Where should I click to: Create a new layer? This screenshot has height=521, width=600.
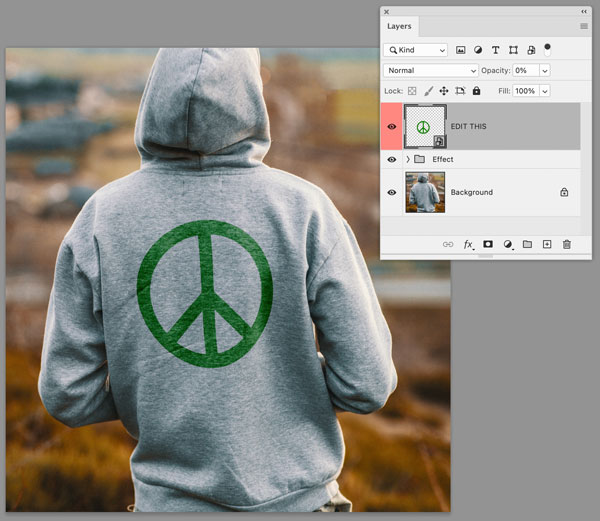pyautogui.click(x=547, y=244)
